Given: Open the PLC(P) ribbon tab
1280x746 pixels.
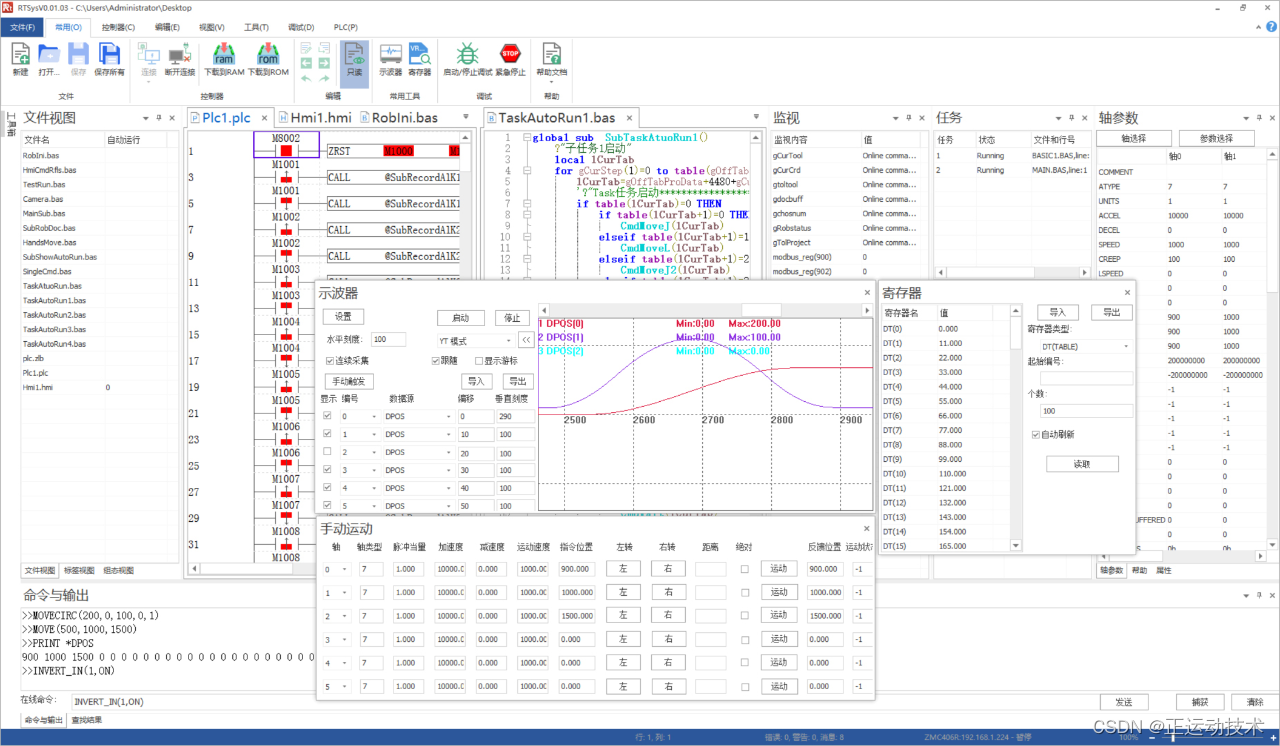Looking at the screenshot, I should pyautogui.click(x=346, y=27).
